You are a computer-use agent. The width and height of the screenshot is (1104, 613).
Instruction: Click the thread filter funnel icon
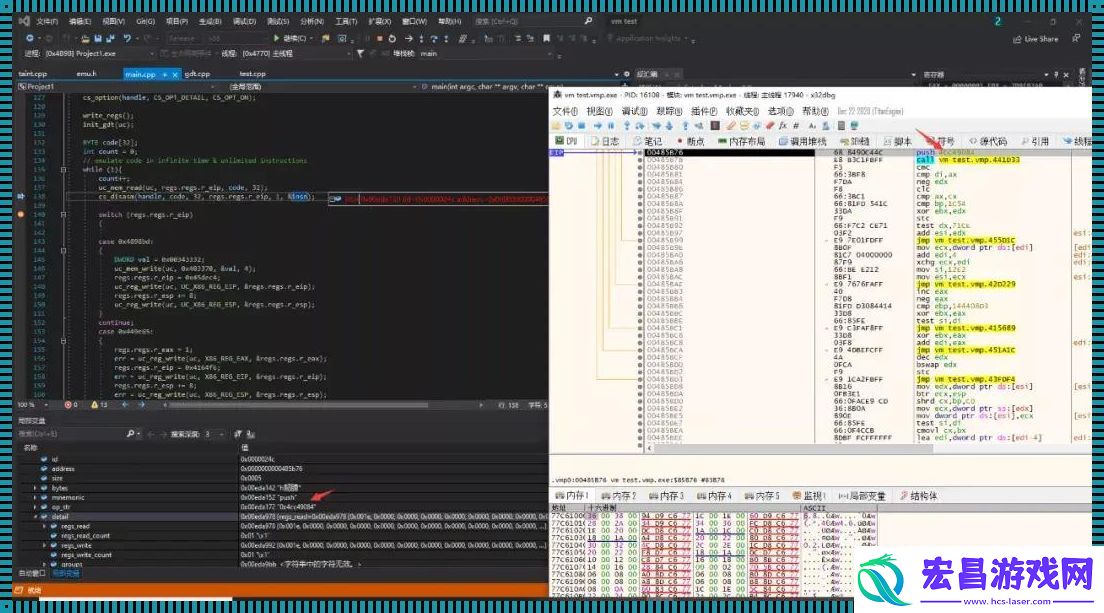click(x=360, y=53)
